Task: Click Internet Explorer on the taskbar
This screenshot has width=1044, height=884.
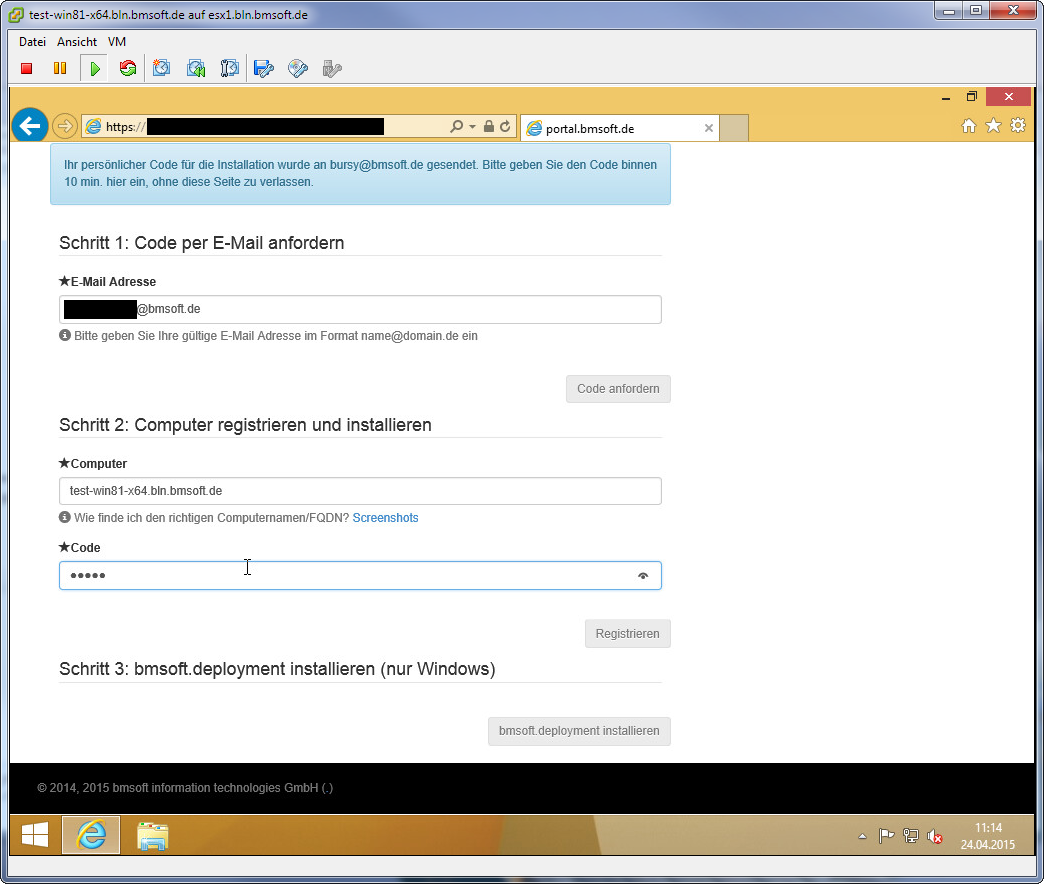Action: point(91,835)
